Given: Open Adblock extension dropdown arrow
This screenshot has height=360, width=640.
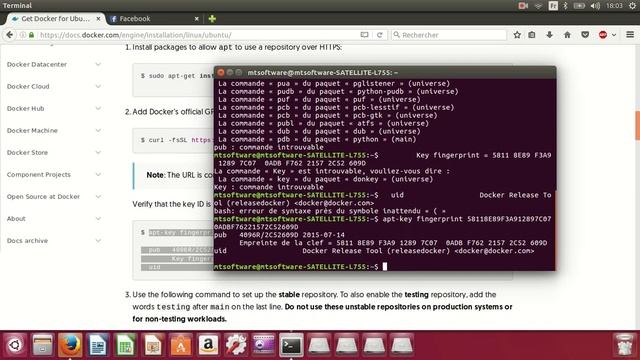Looking at the screenshot, I should tap(613, 35).
